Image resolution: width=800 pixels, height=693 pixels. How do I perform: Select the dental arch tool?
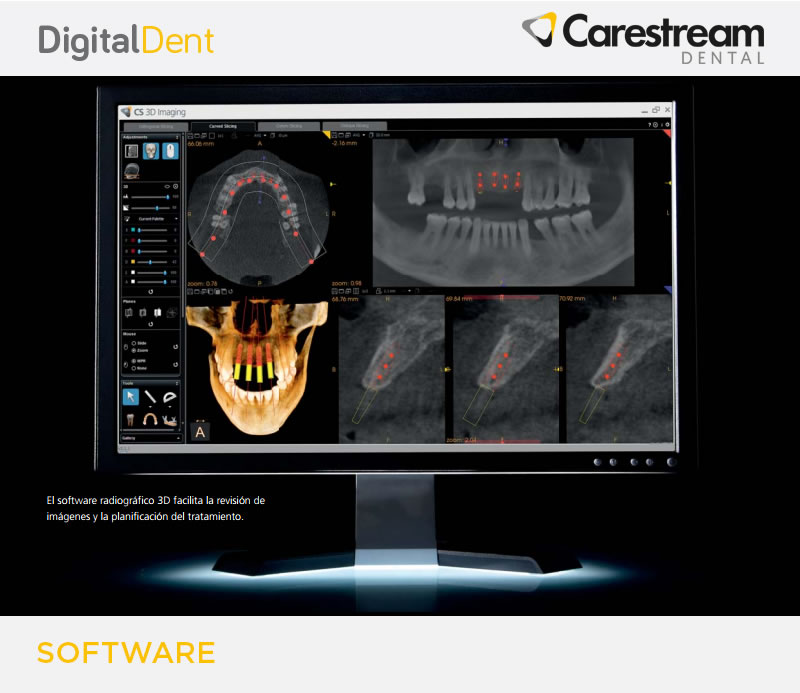pyautogui.click(x=151, y=418)
